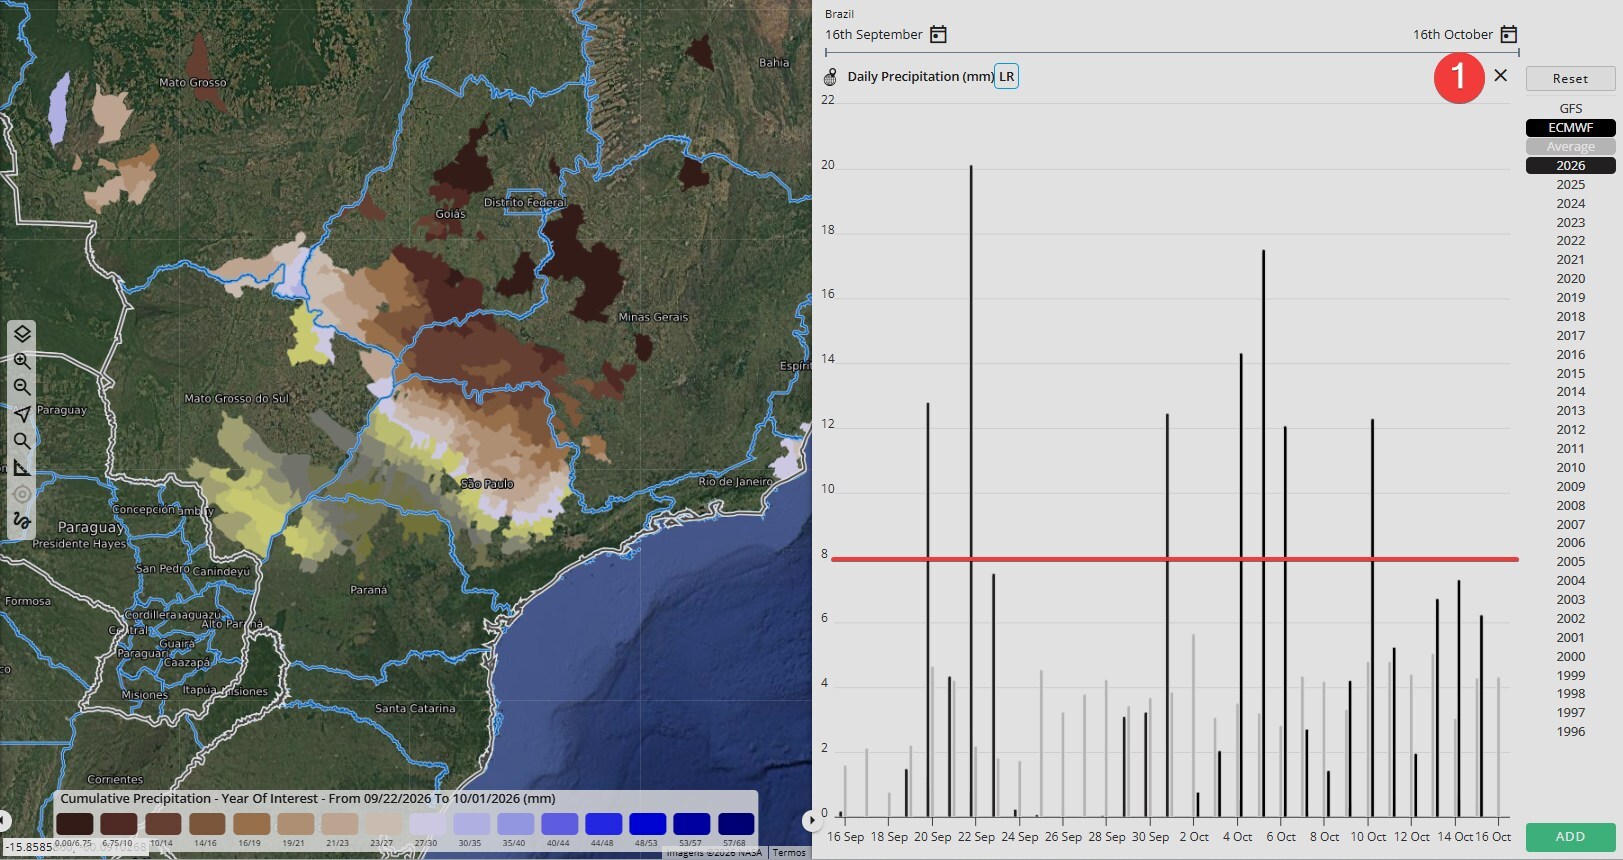The height and width of the screenshot is (860, 1623).
Task: Click the Mato Grosso do Sul label
Action: [236, 398]
